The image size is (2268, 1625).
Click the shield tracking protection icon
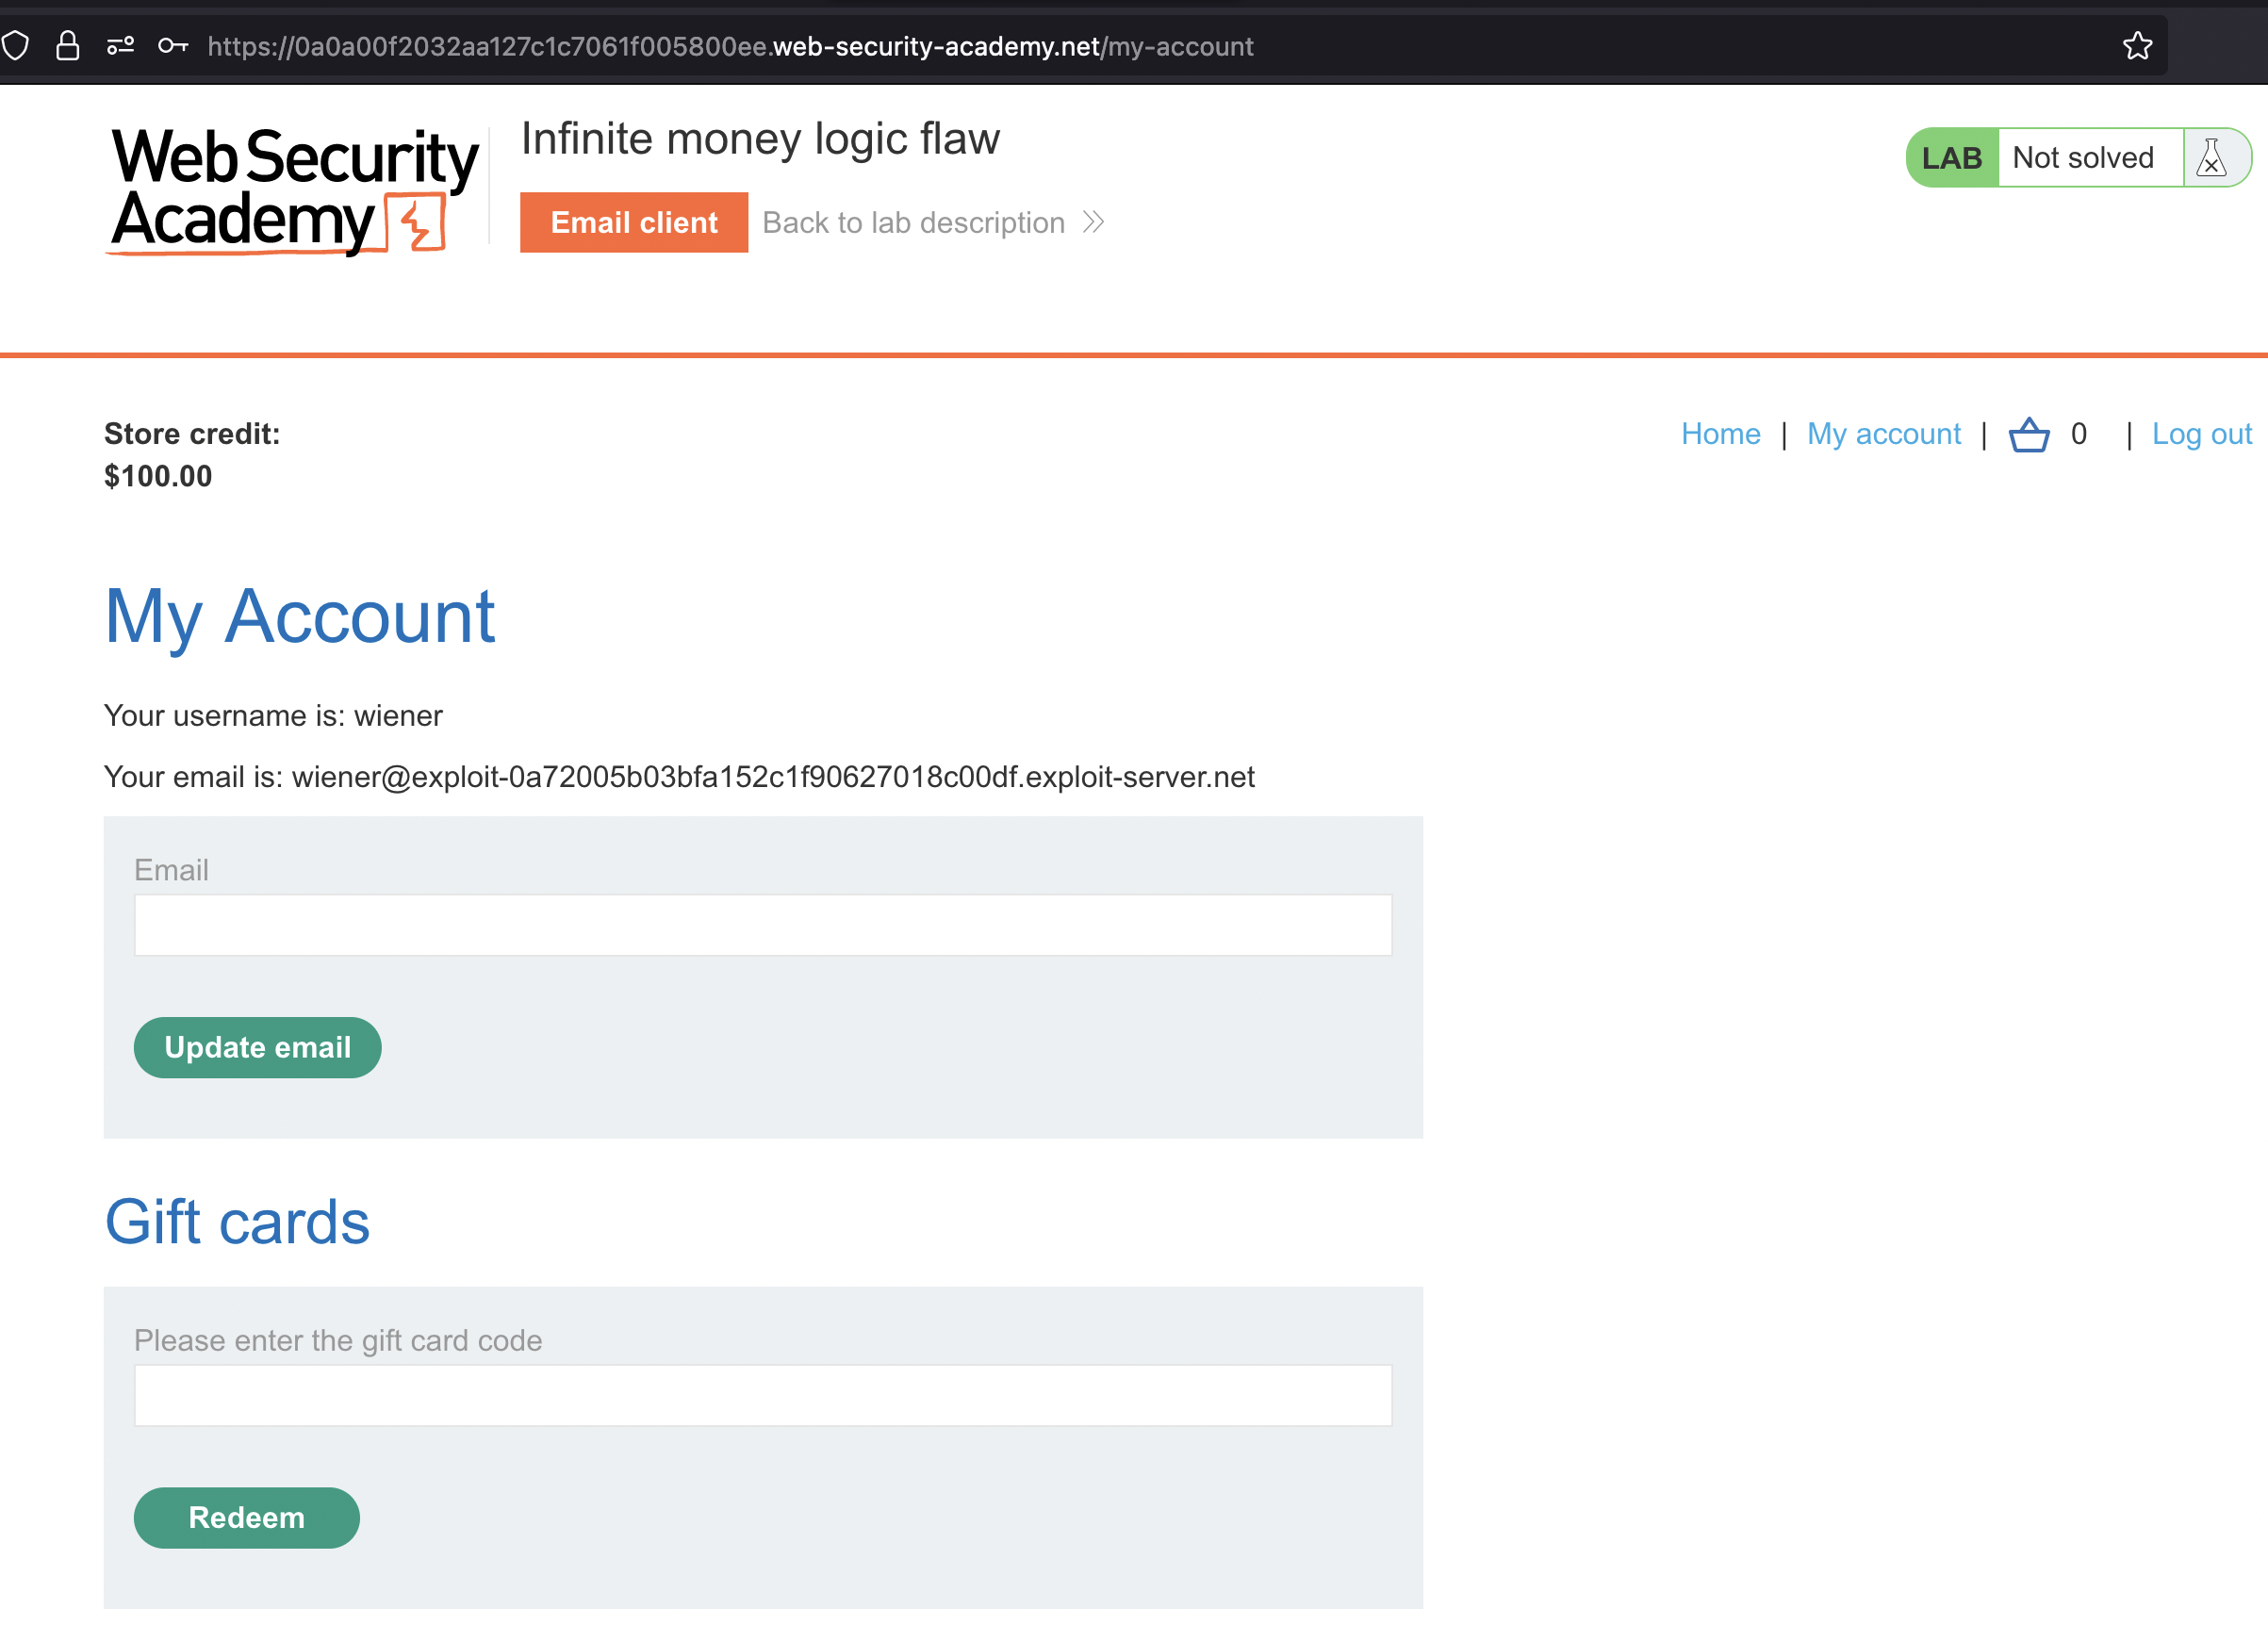[x=16, y=46]
